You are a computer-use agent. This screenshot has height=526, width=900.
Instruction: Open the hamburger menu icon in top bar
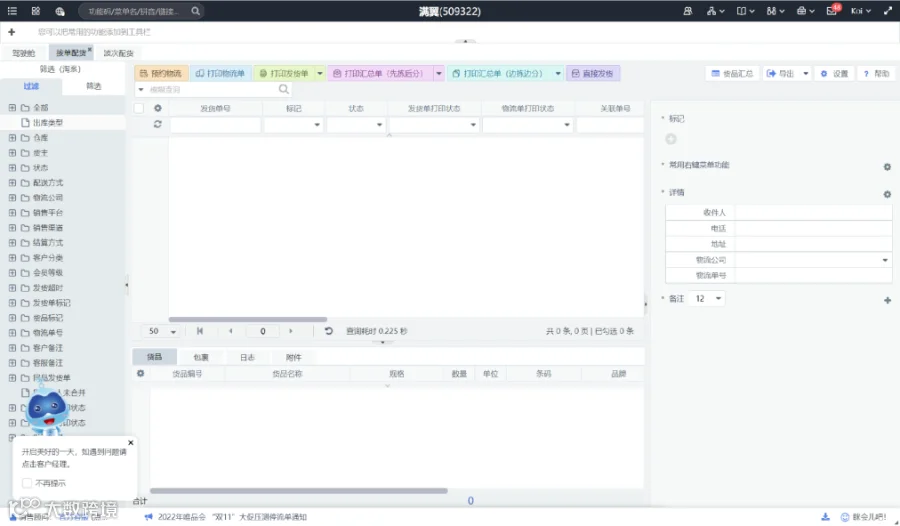(x=12, y=11)
